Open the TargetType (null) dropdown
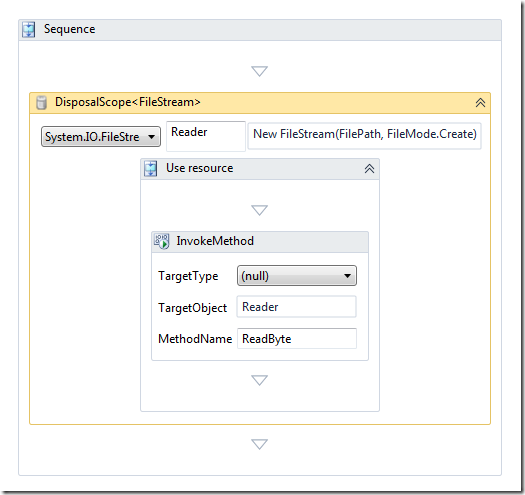The width and height of the screenshot is (525, 495). click(x=297, y=276)
